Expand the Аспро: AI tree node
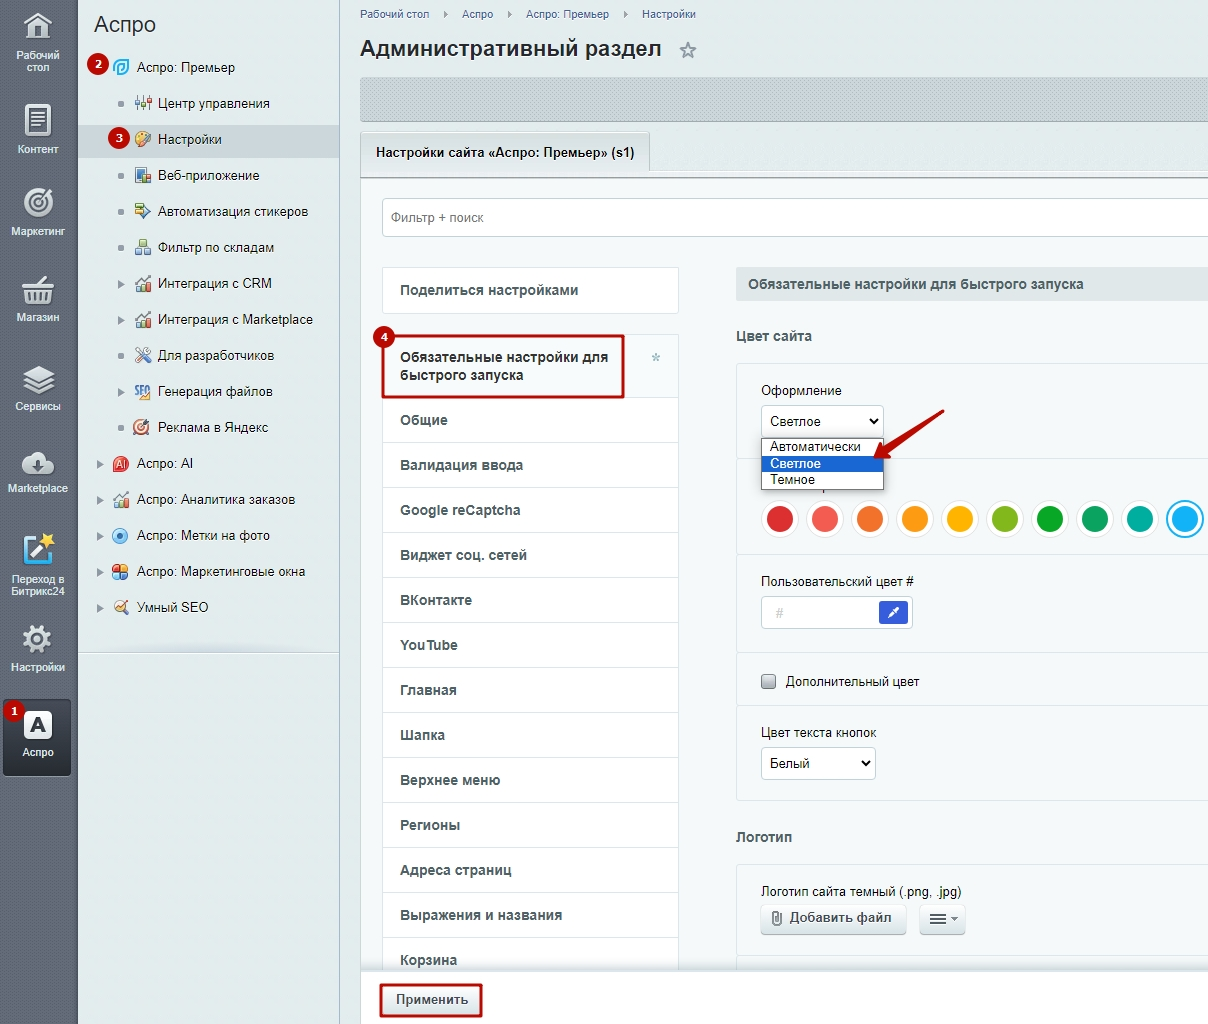This screenshot has height=1024, width=1208. [100, 464]
